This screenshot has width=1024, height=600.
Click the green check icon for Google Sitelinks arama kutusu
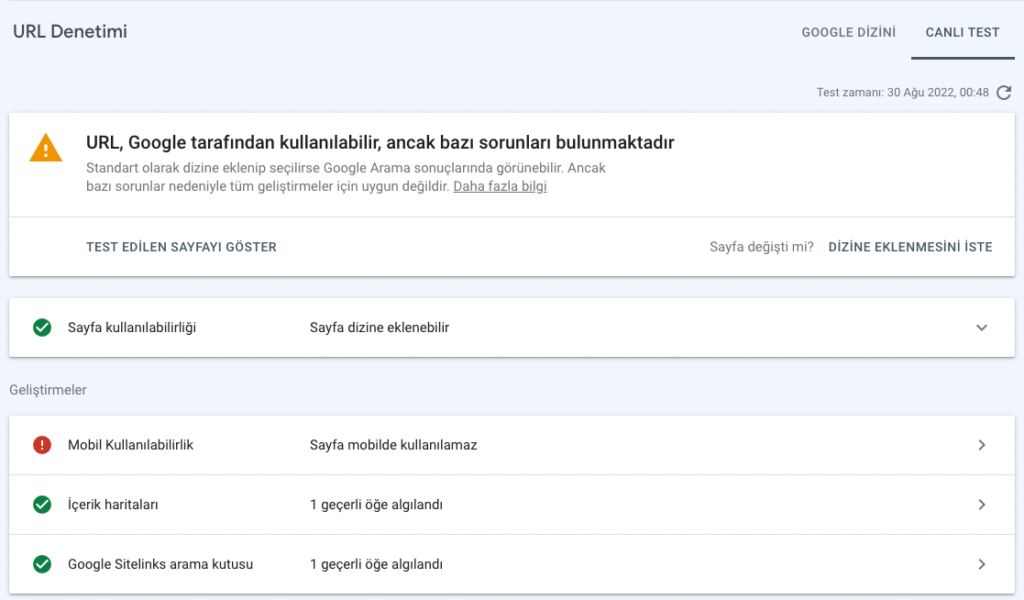tap(42, 564)
